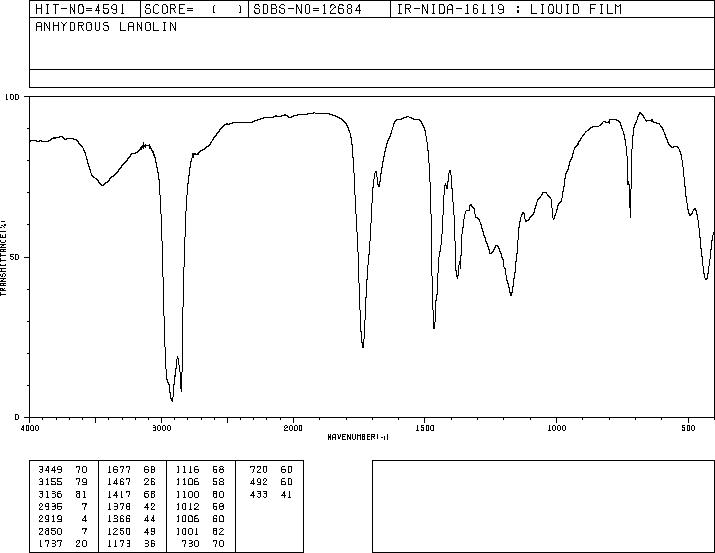Screen dimensions: 715x553
Task: Click transmittance value 58 beside 1106
Action: point(218,482)
